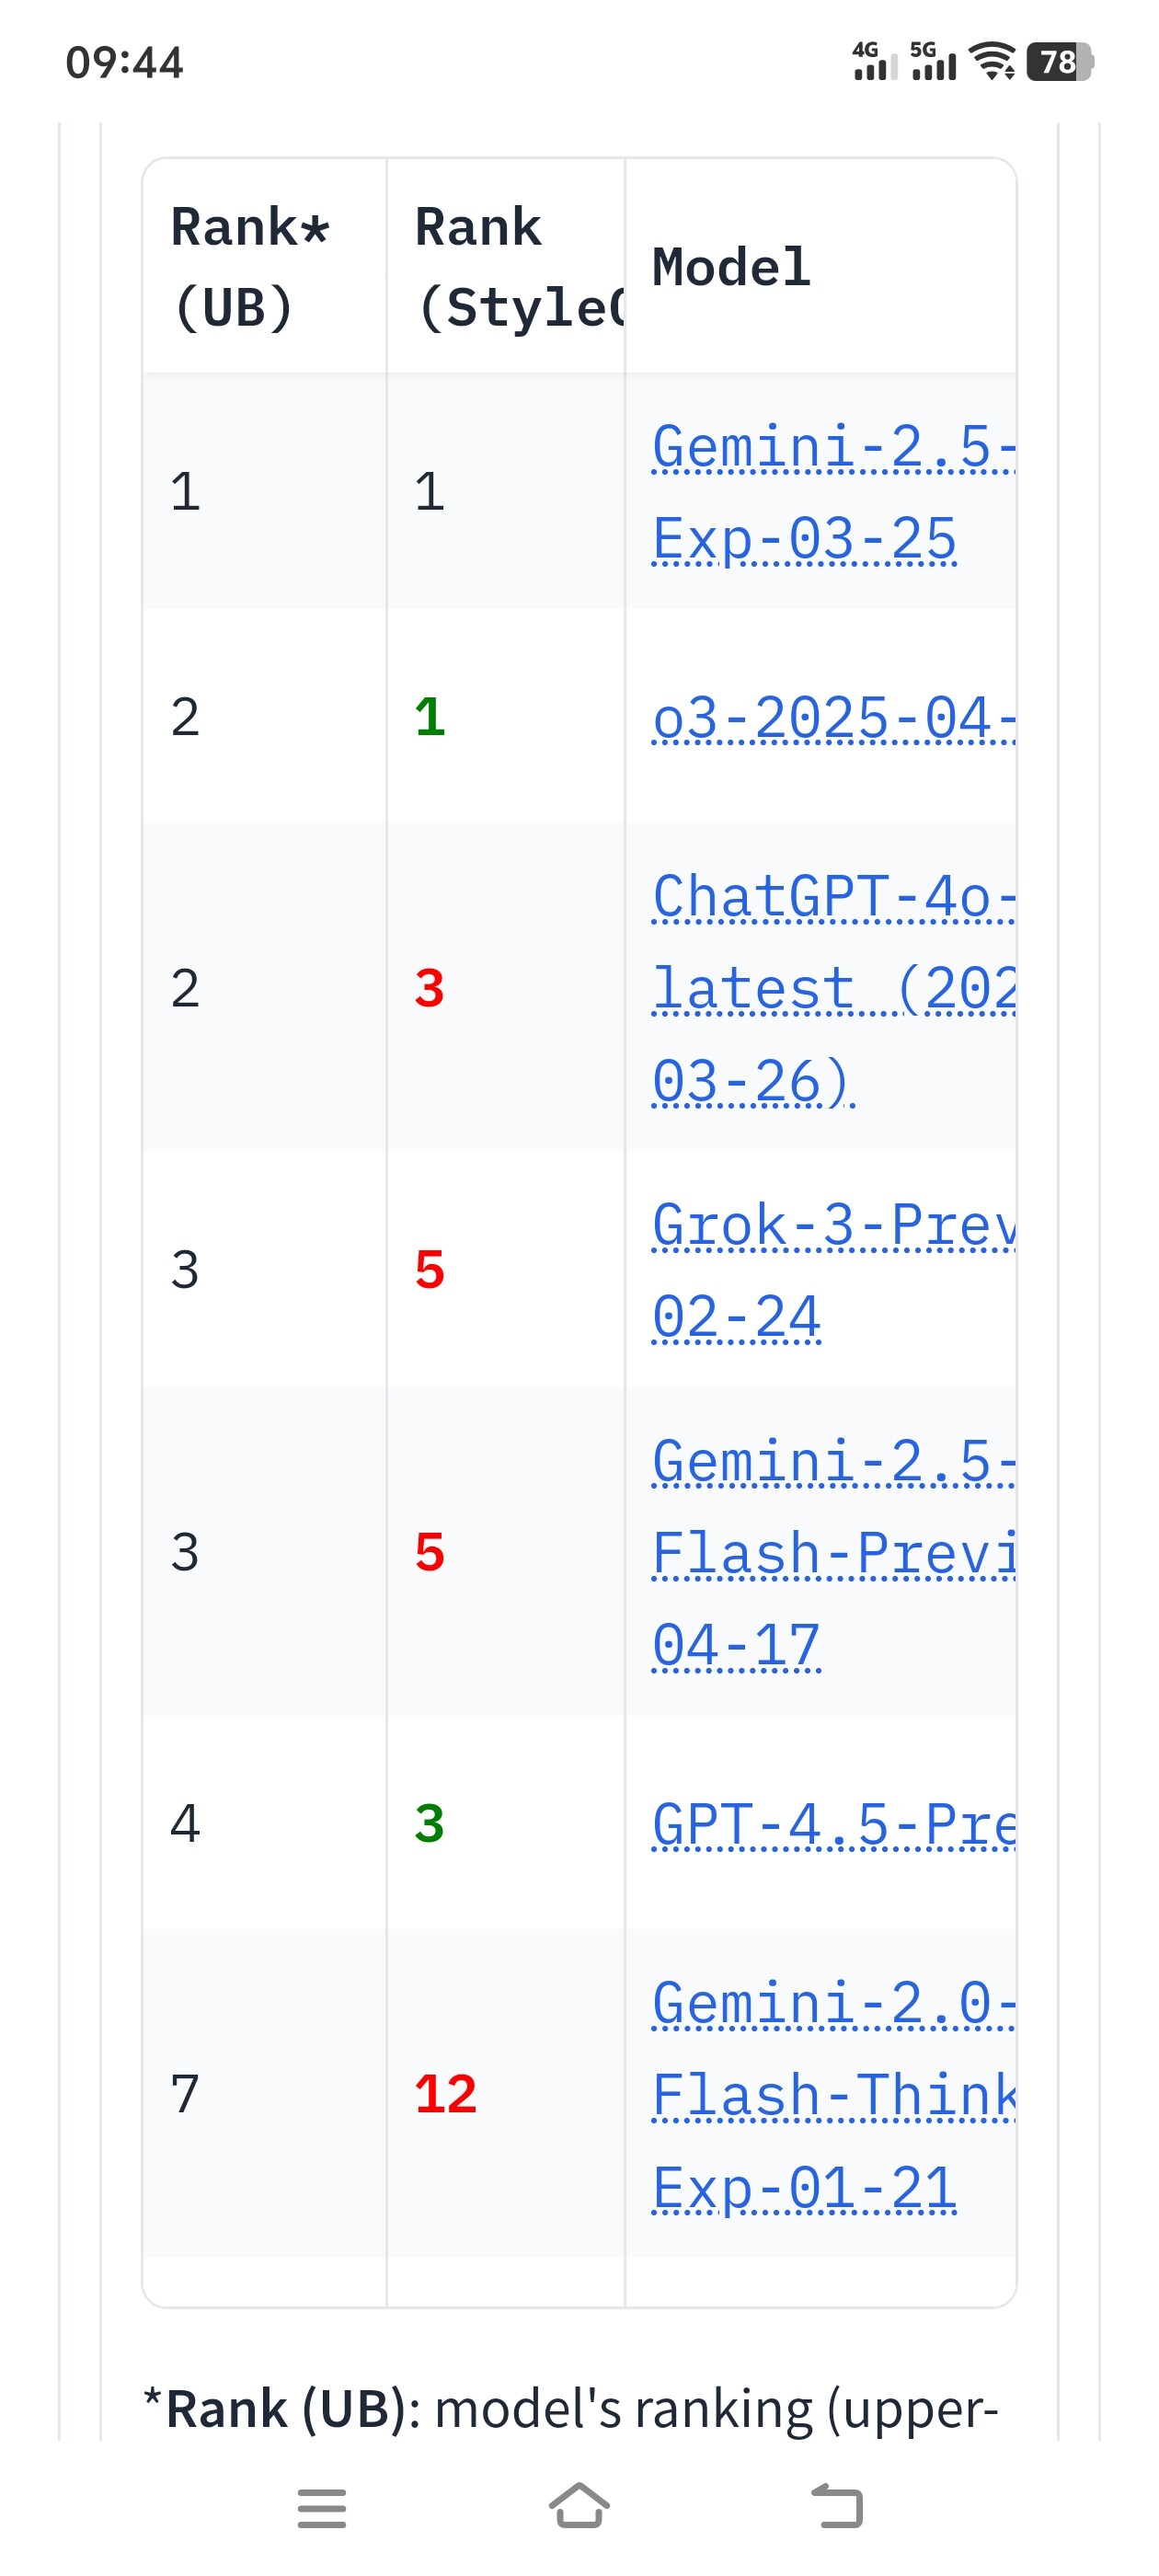Sort by the Rank* (UB) column header

250,266
